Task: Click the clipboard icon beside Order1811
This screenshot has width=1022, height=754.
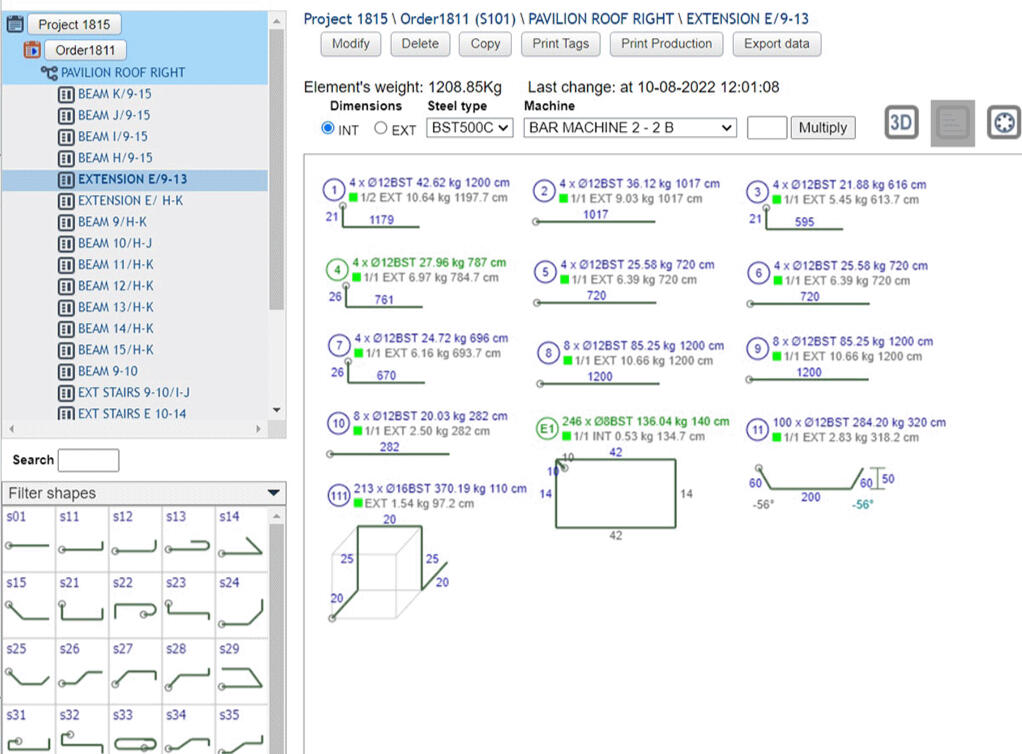Action: 32,49
